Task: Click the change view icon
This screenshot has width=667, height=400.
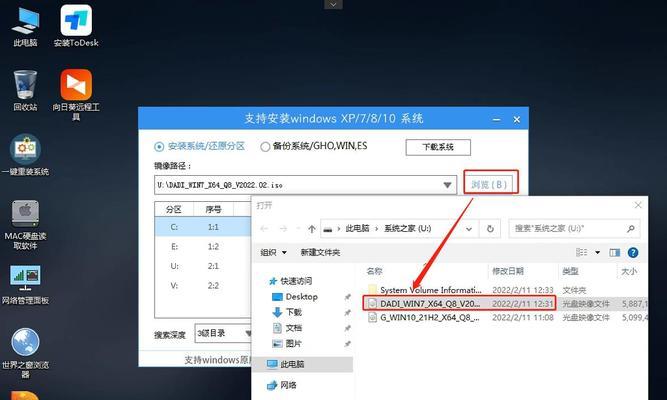Action: pos(581,252)
